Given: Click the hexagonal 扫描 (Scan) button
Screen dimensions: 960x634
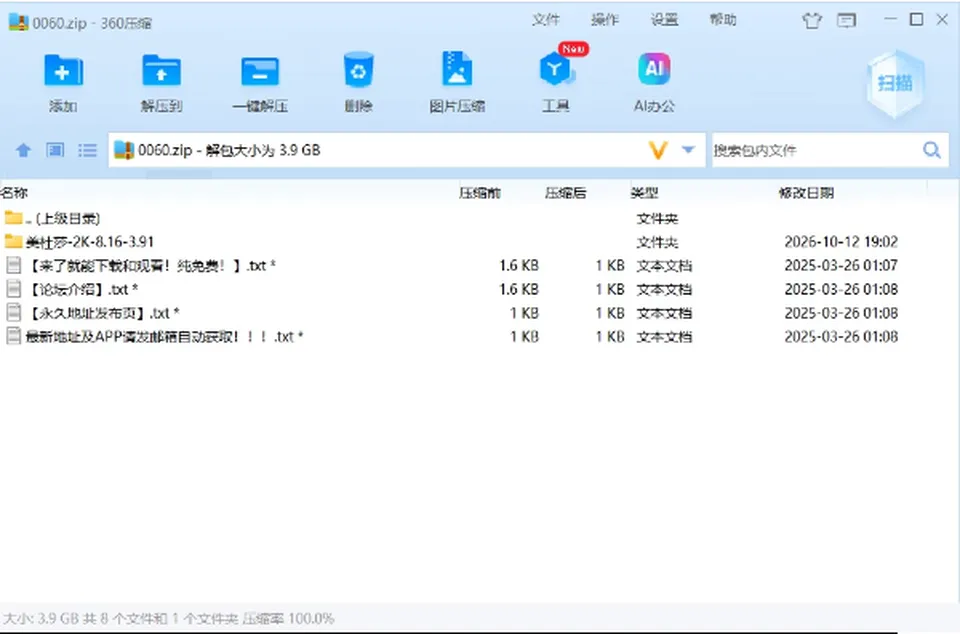Looking at the screenshot, I should tap(896, 84).
